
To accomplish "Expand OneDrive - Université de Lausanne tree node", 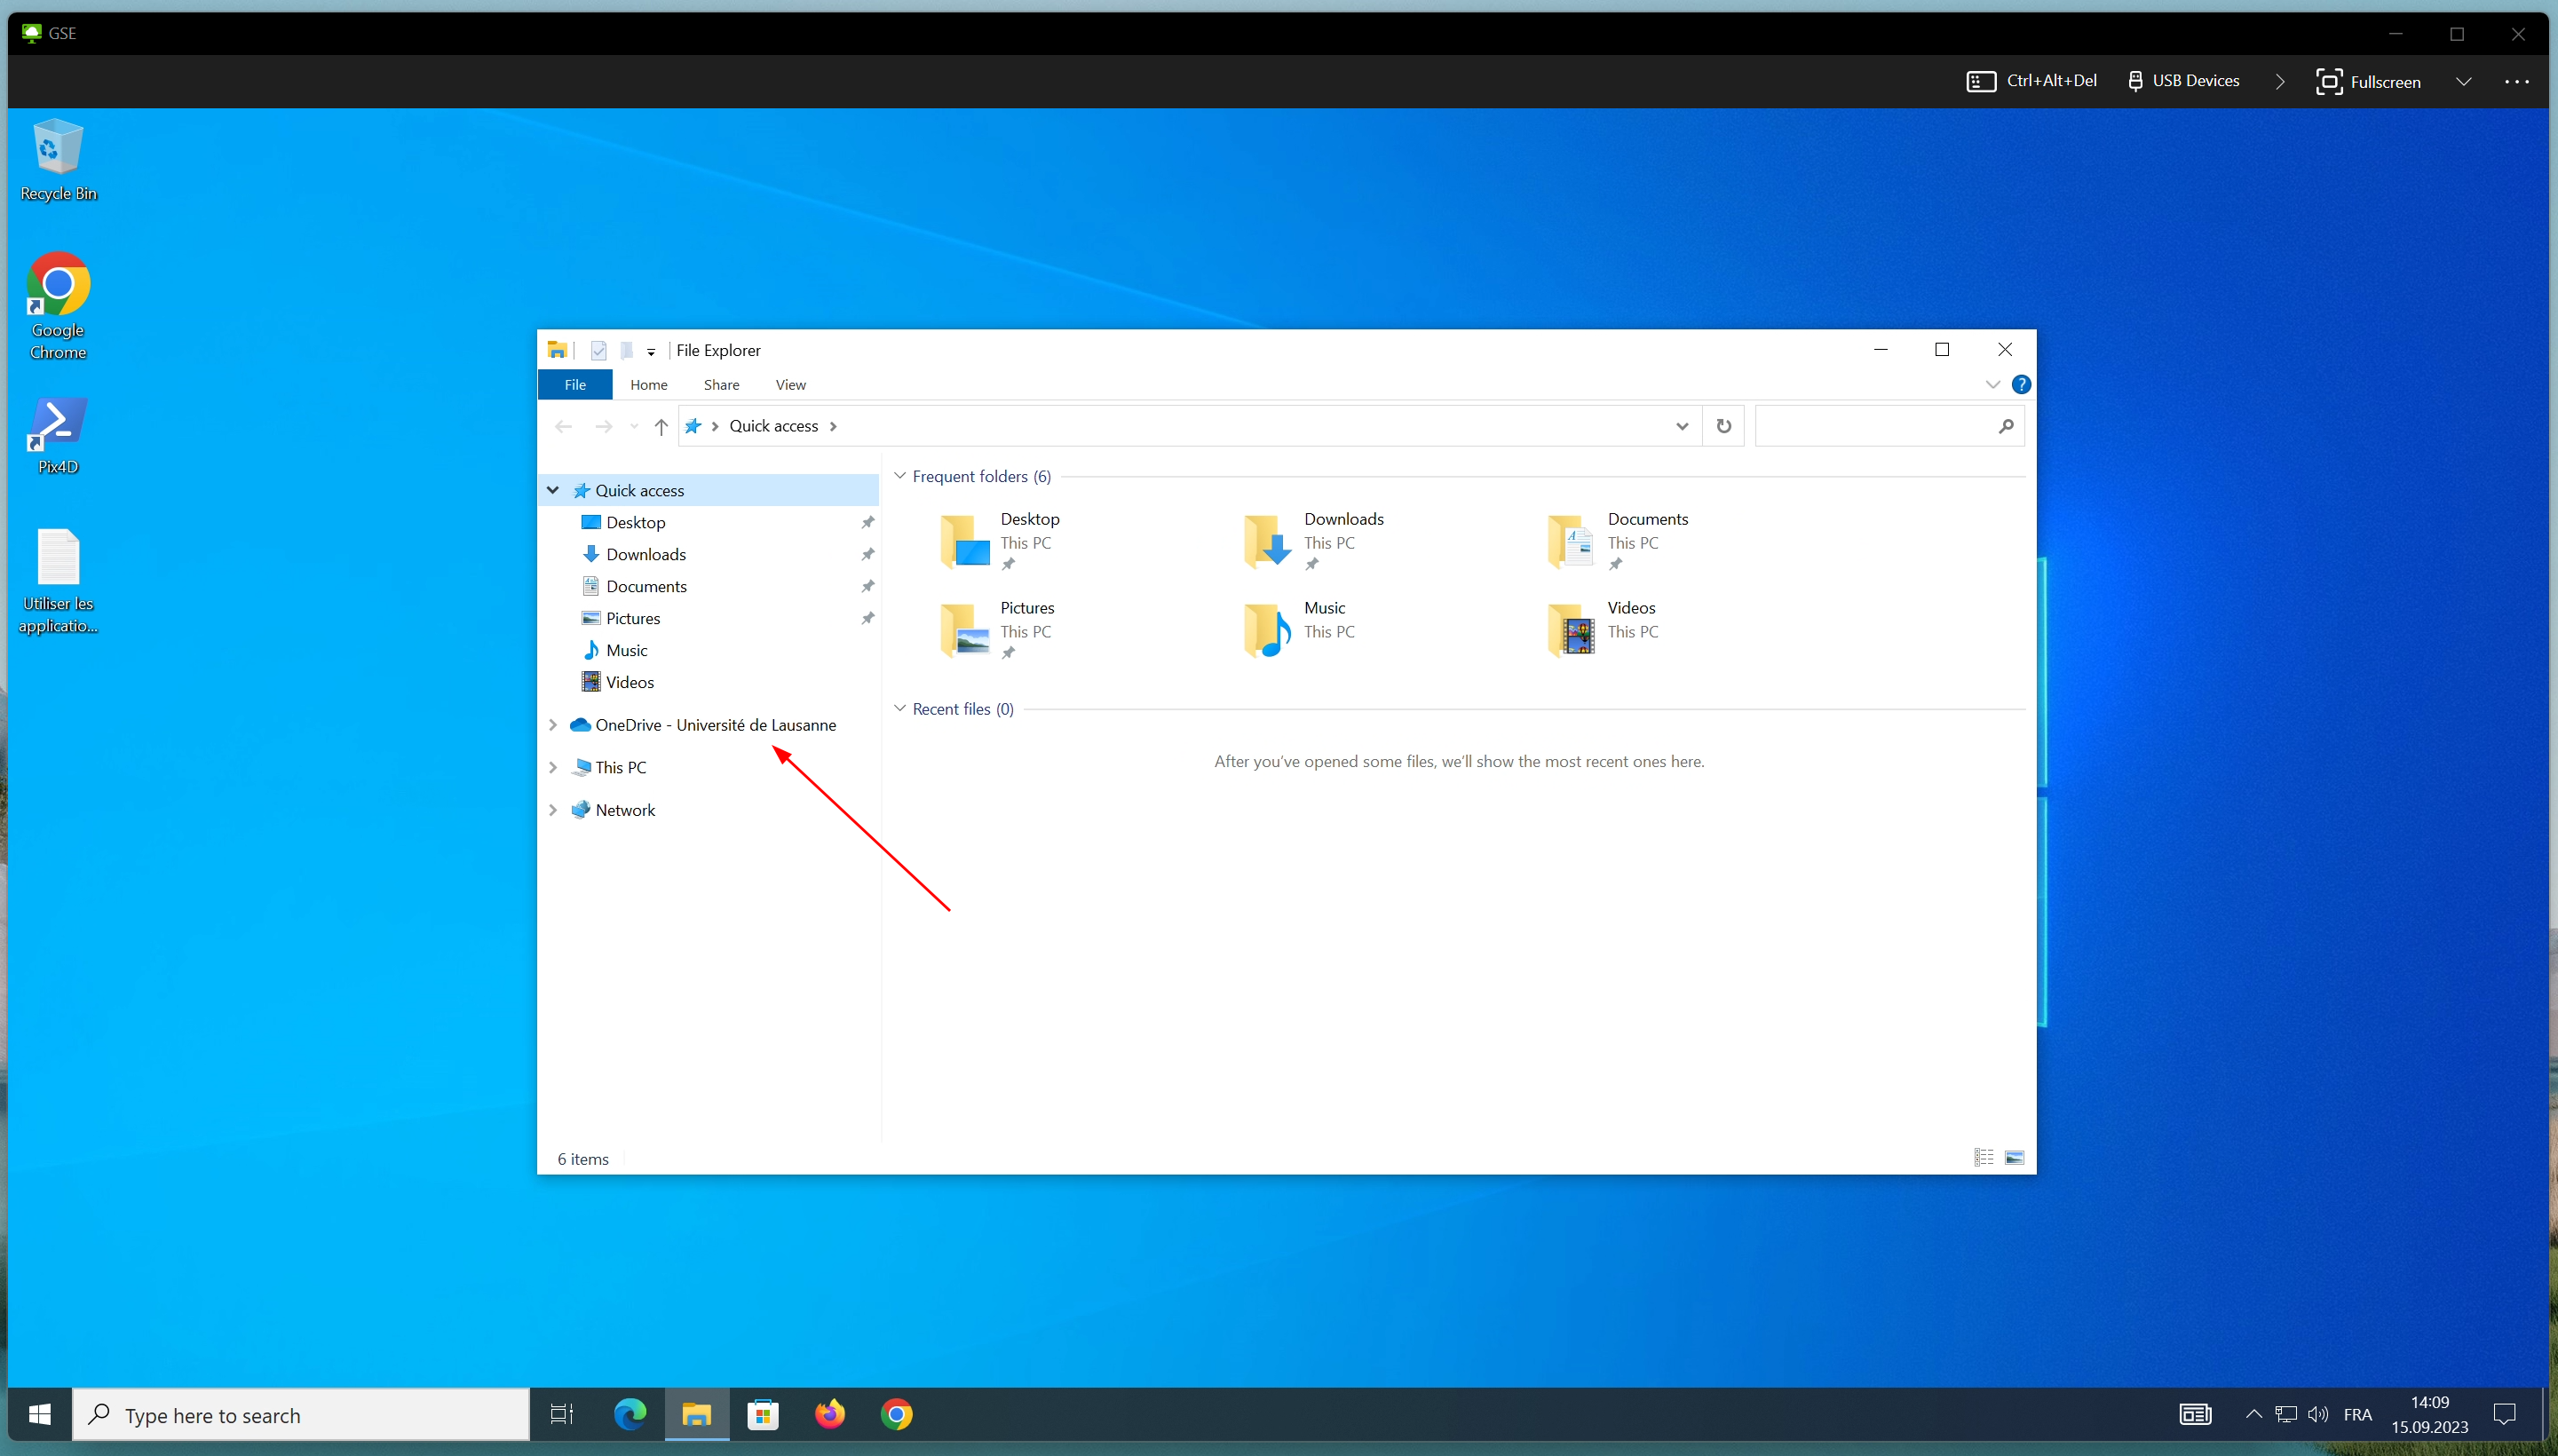I will point(553,725).
